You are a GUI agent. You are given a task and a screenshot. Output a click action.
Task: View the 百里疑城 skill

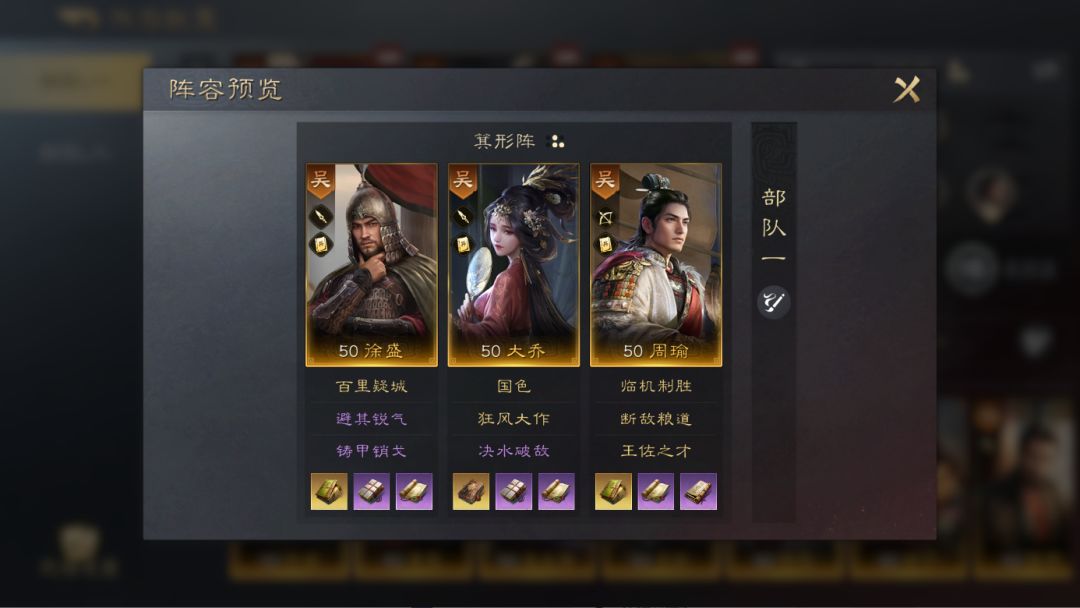[x=371, y=386]
